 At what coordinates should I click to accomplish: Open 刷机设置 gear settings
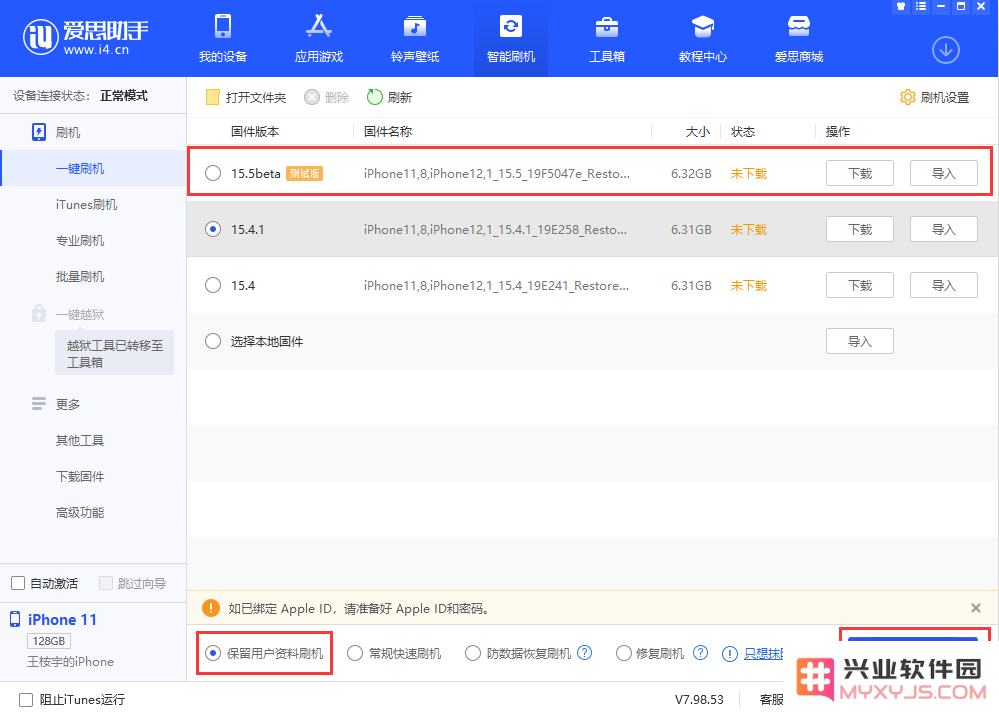pos(907,97)
